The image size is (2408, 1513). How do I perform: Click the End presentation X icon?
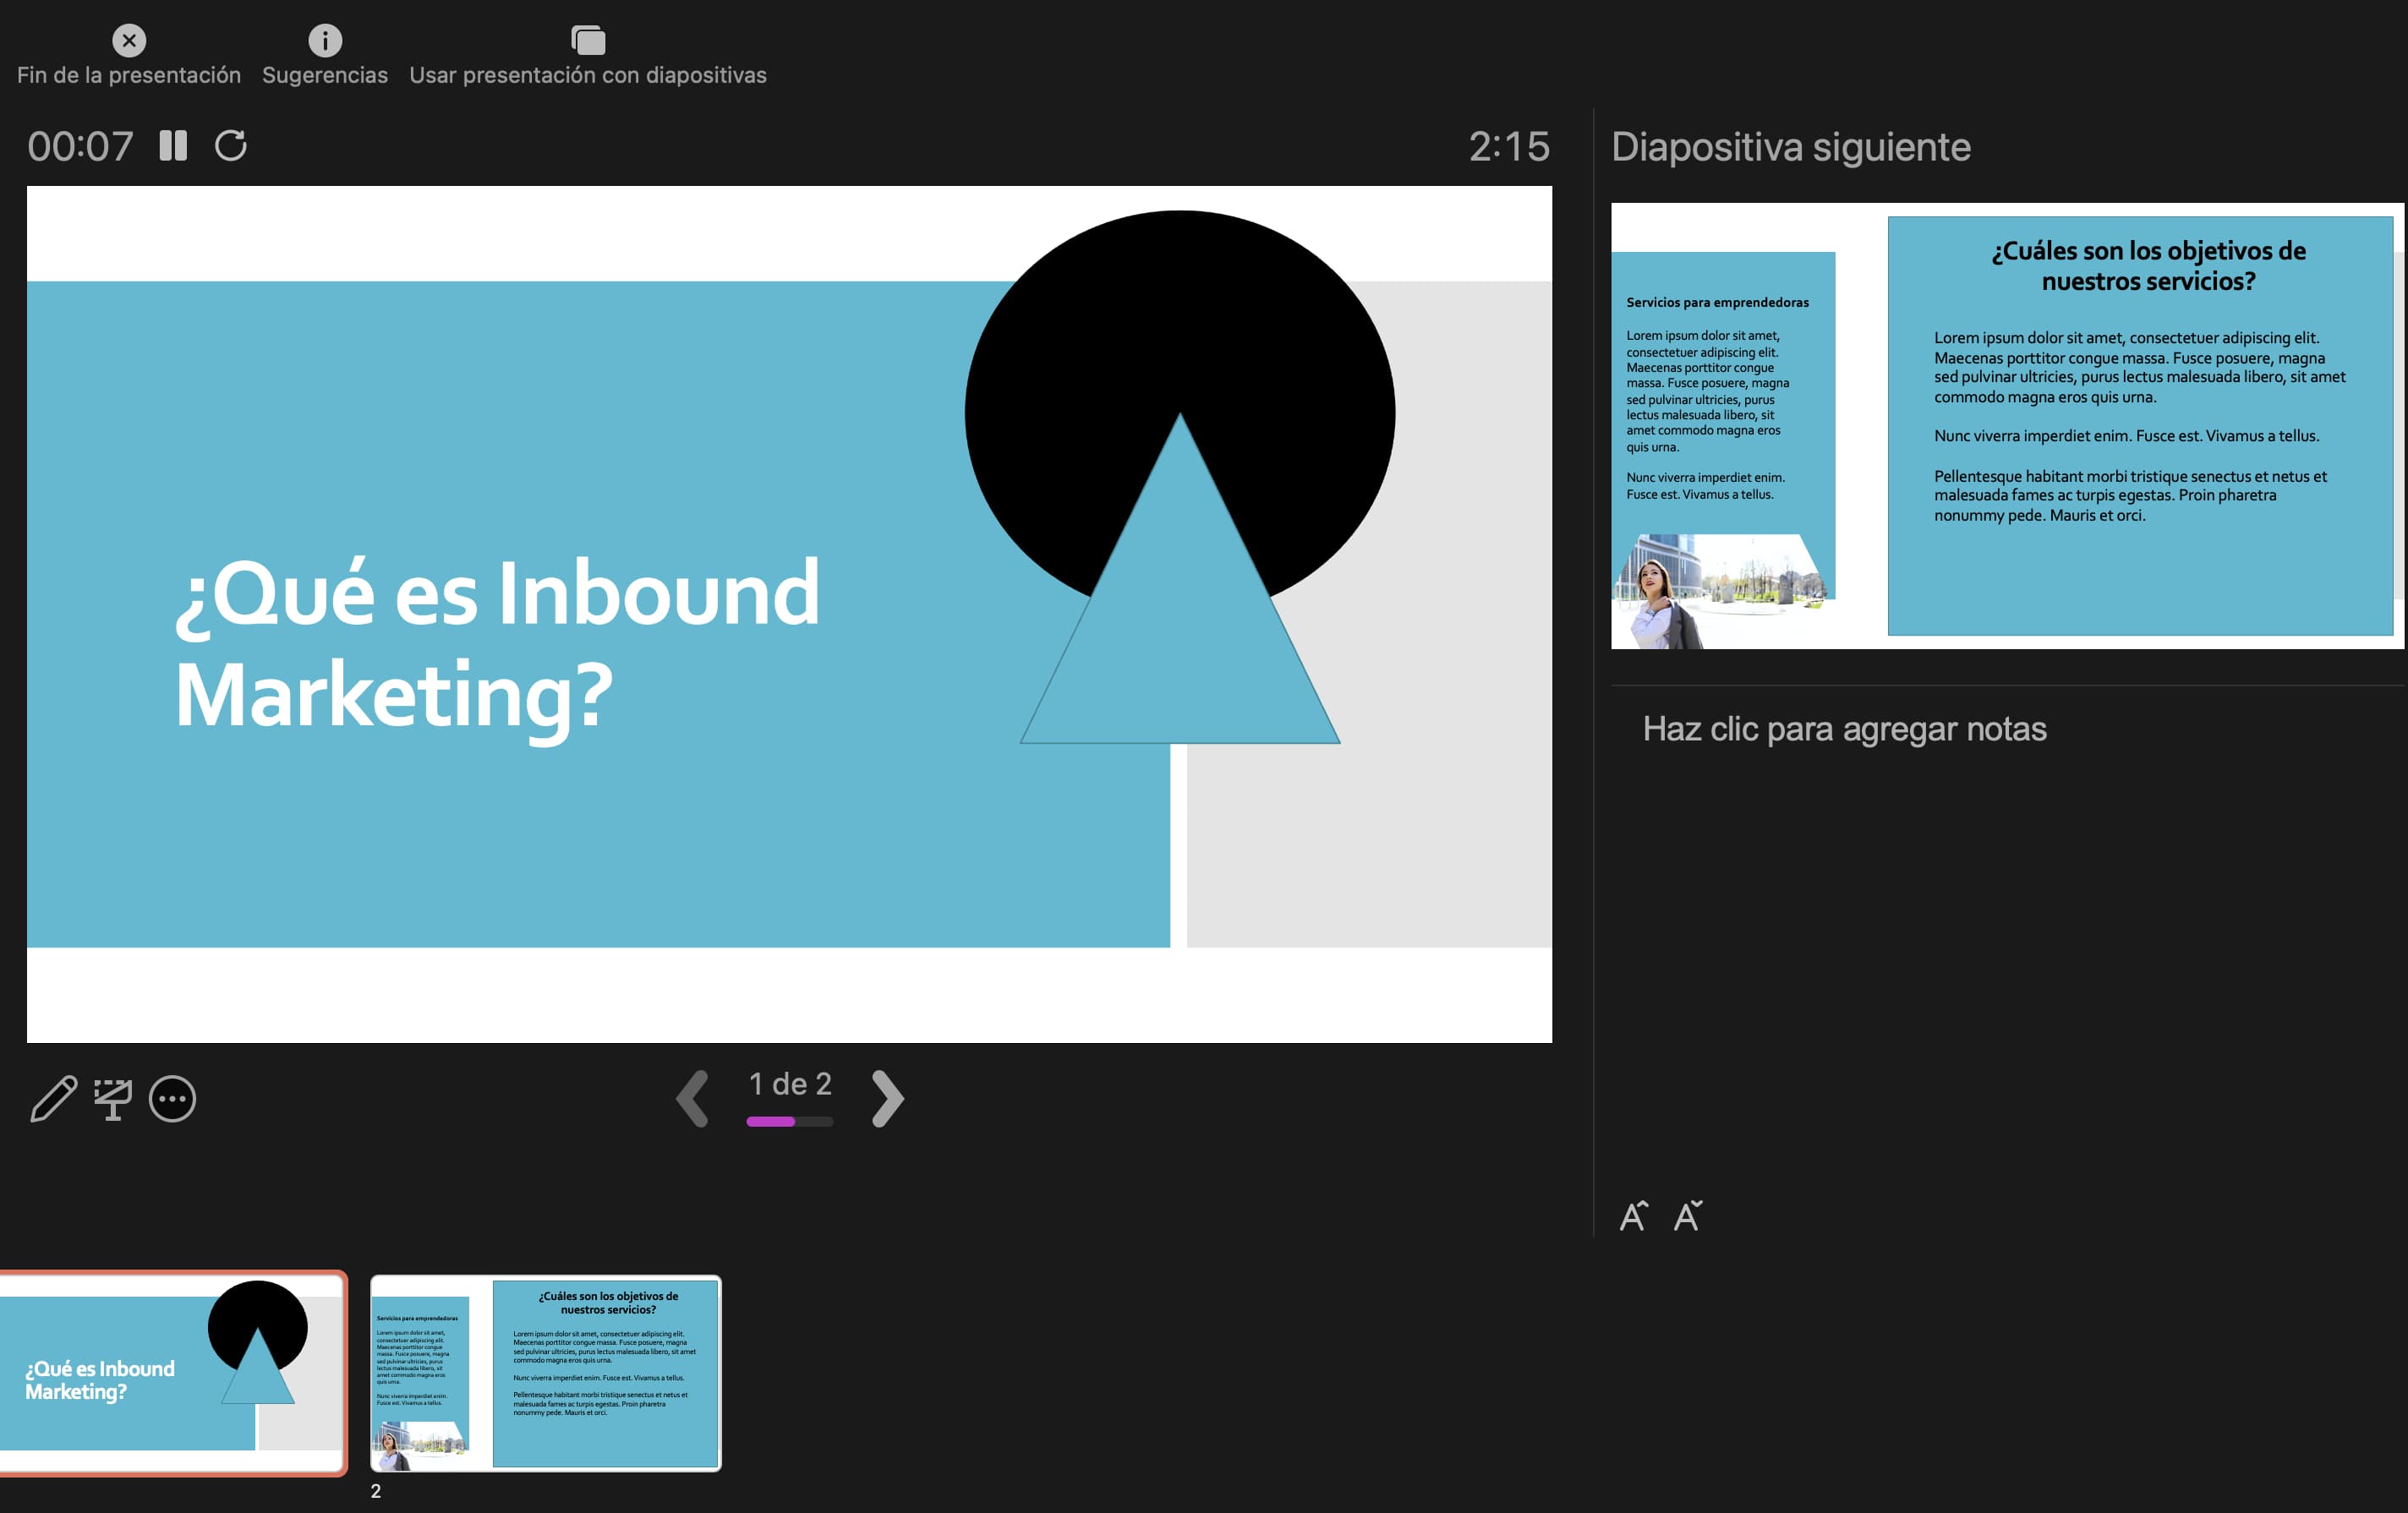pos(129,40)
